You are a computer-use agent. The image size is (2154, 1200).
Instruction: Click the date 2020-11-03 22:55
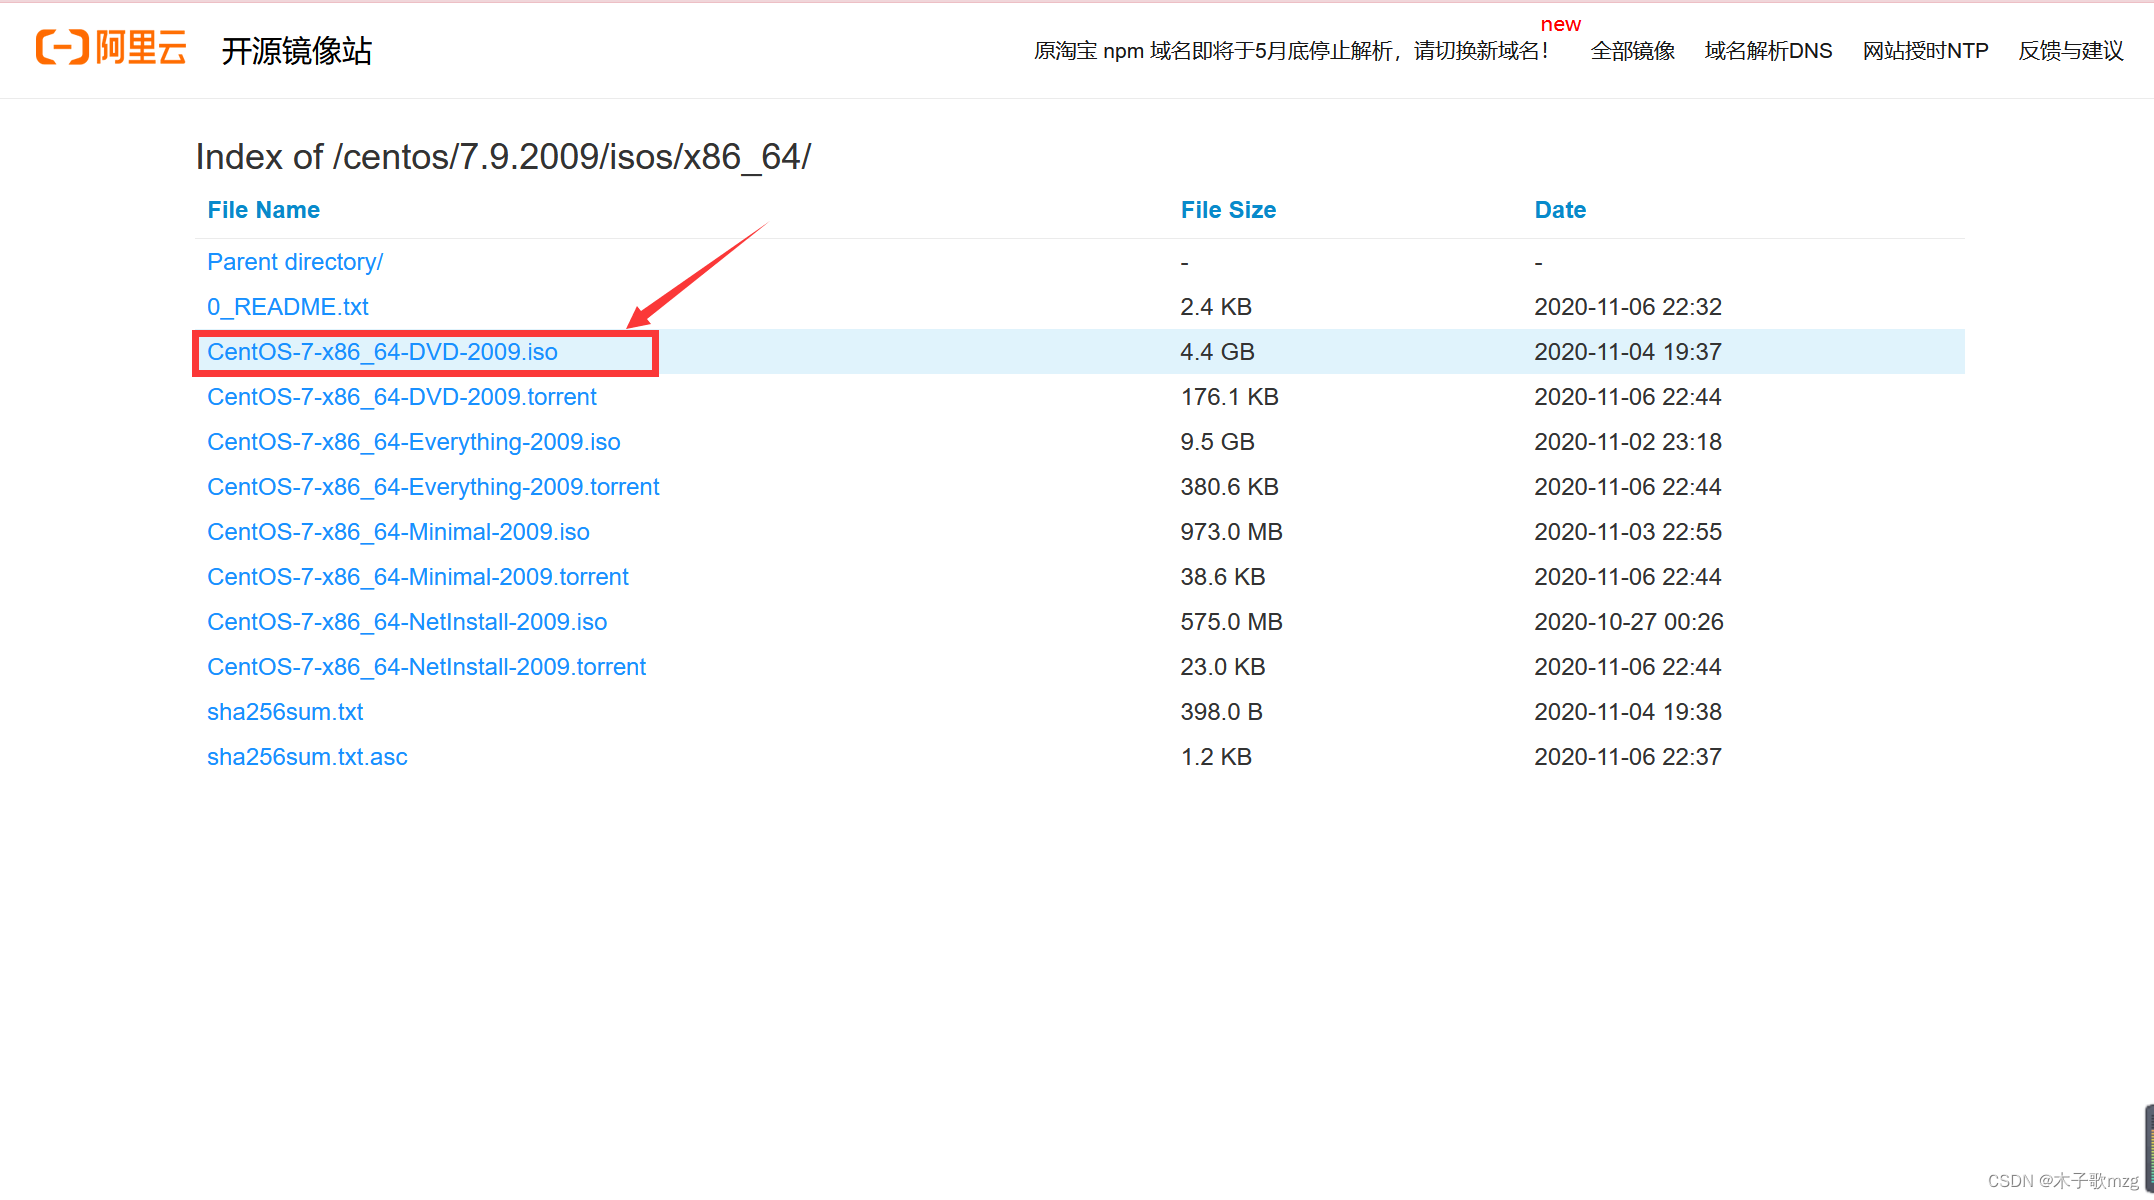click(x=1628, y=532)
